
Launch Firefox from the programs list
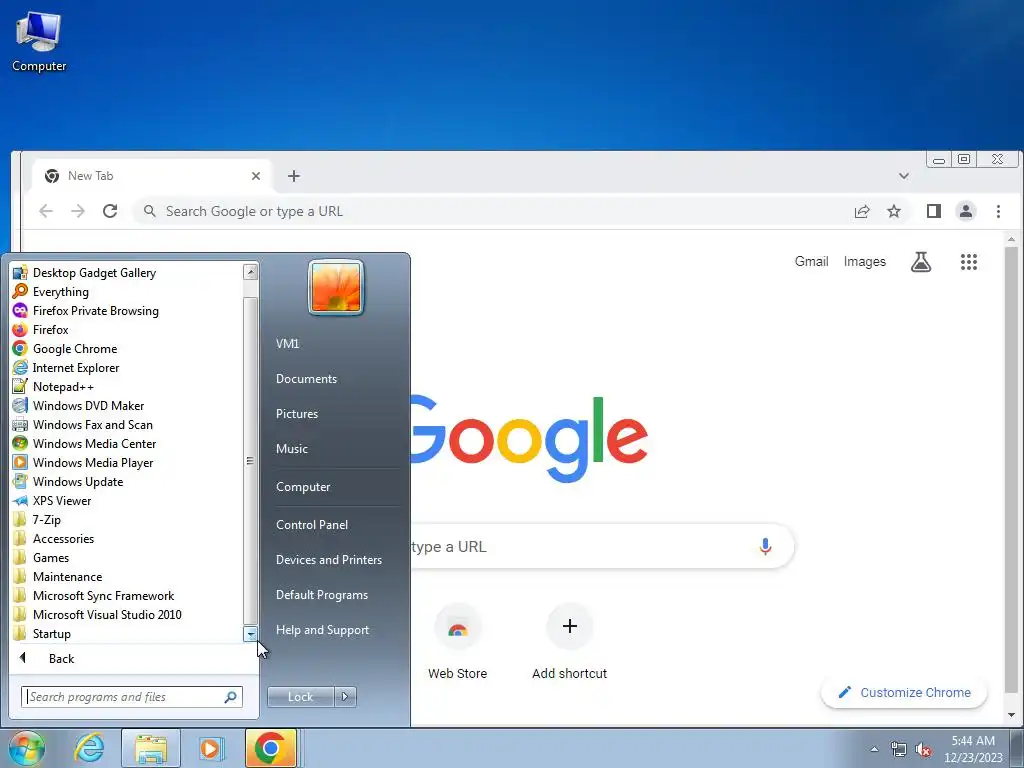50,330
